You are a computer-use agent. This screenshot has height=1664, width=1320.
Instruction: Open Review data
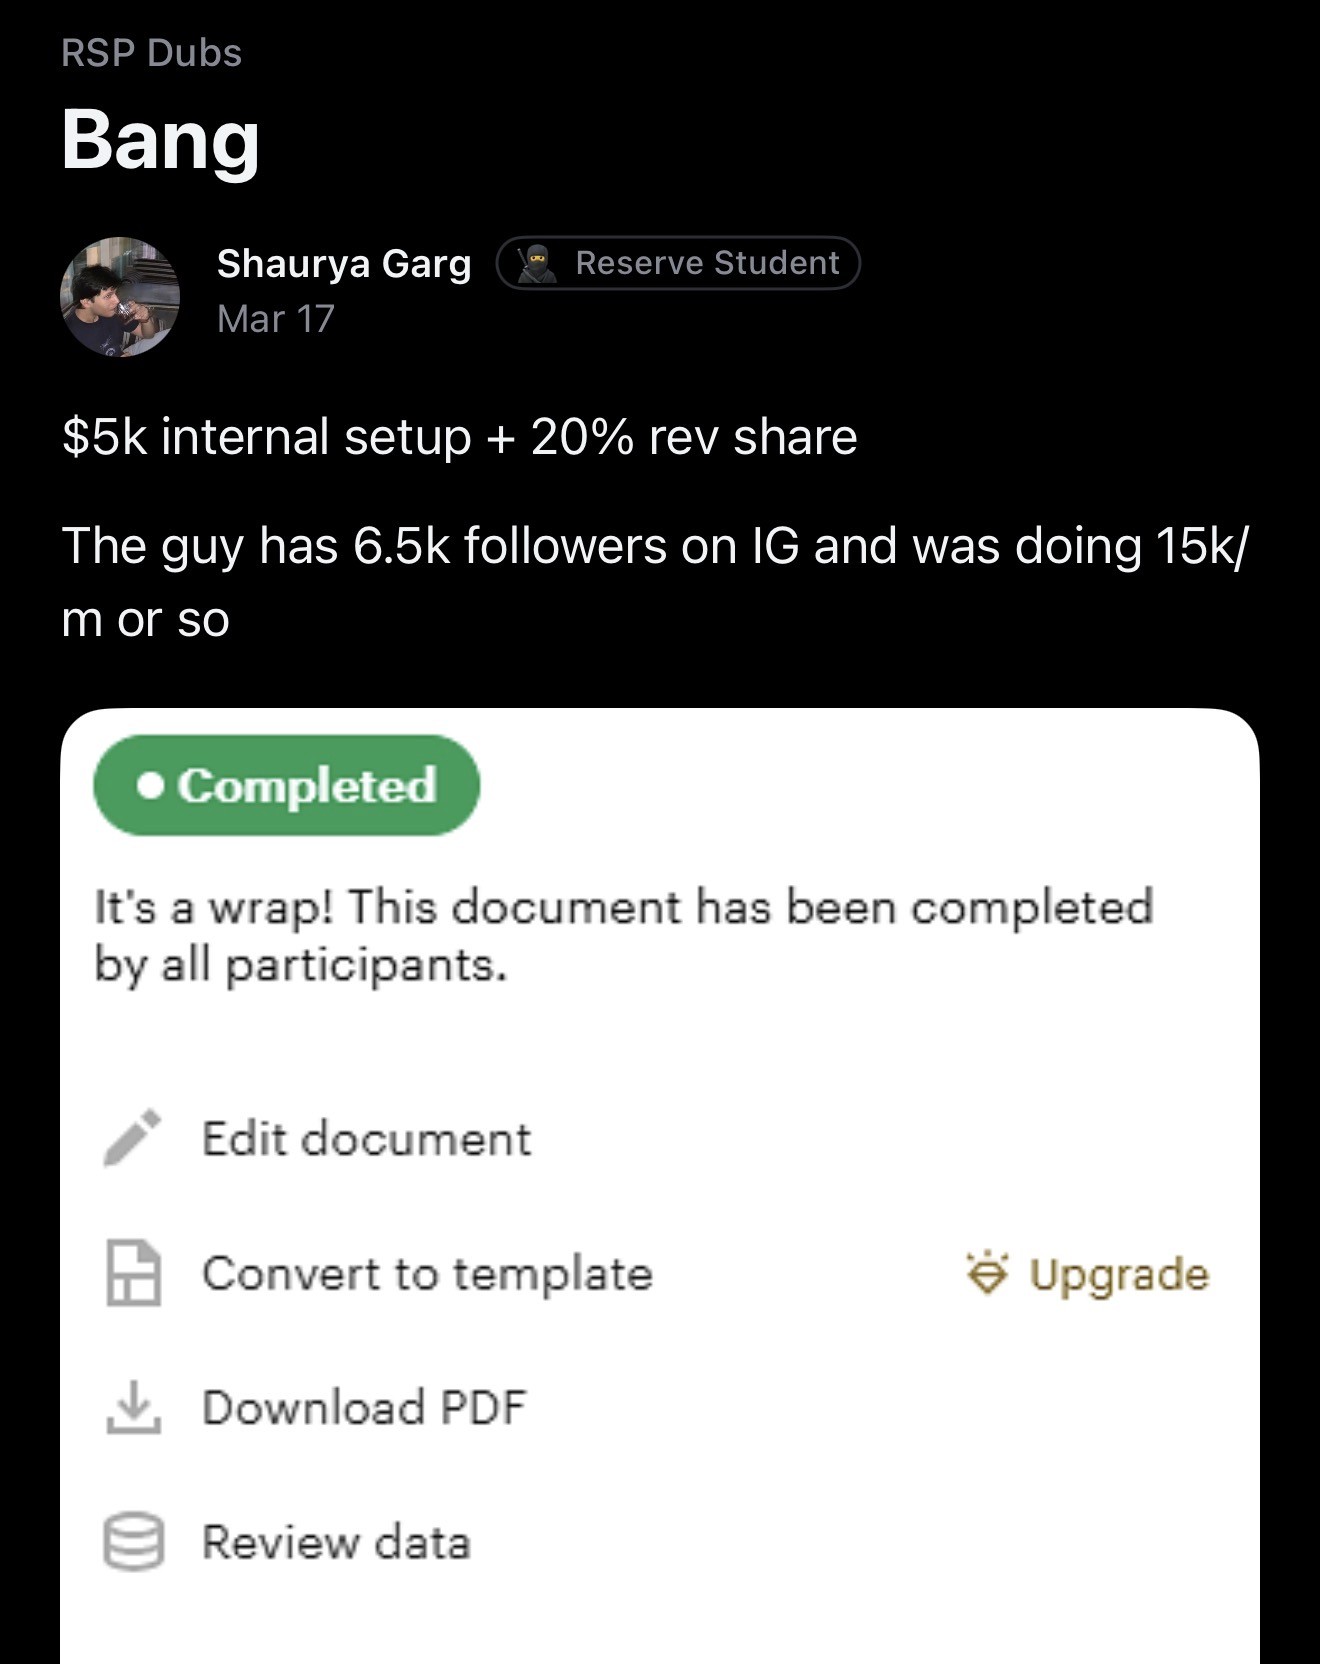pos(336,1542)
